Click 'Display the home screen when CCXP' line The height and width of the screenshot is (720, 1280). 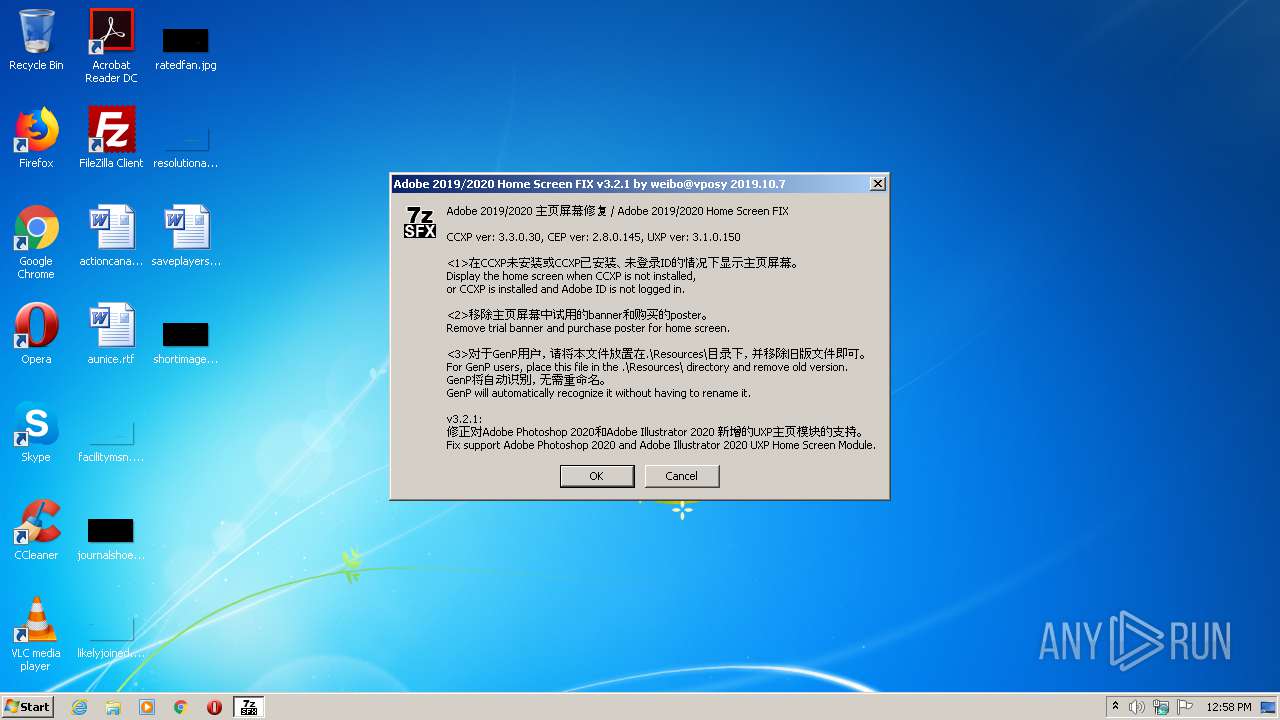tap(571, 276)
